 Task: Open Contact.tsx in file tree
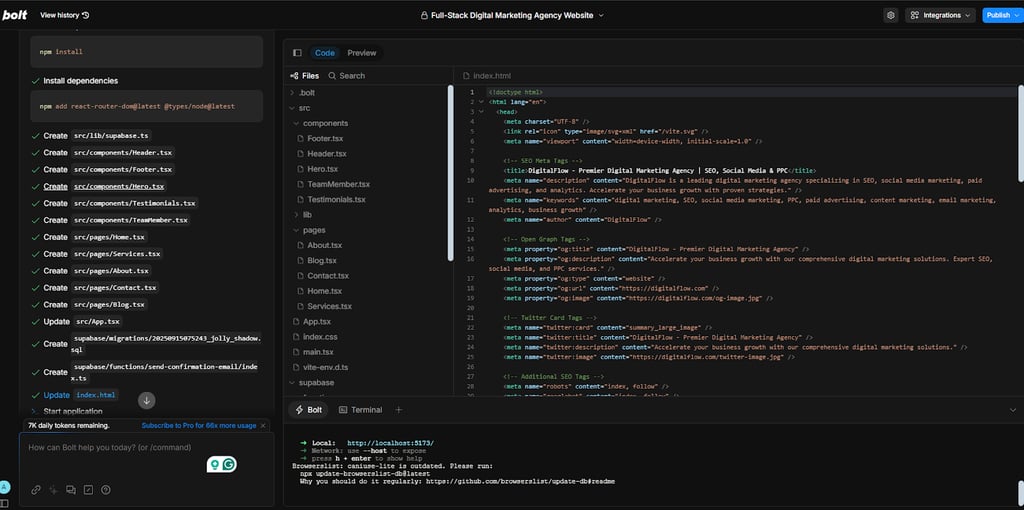[x=328, y=276]
